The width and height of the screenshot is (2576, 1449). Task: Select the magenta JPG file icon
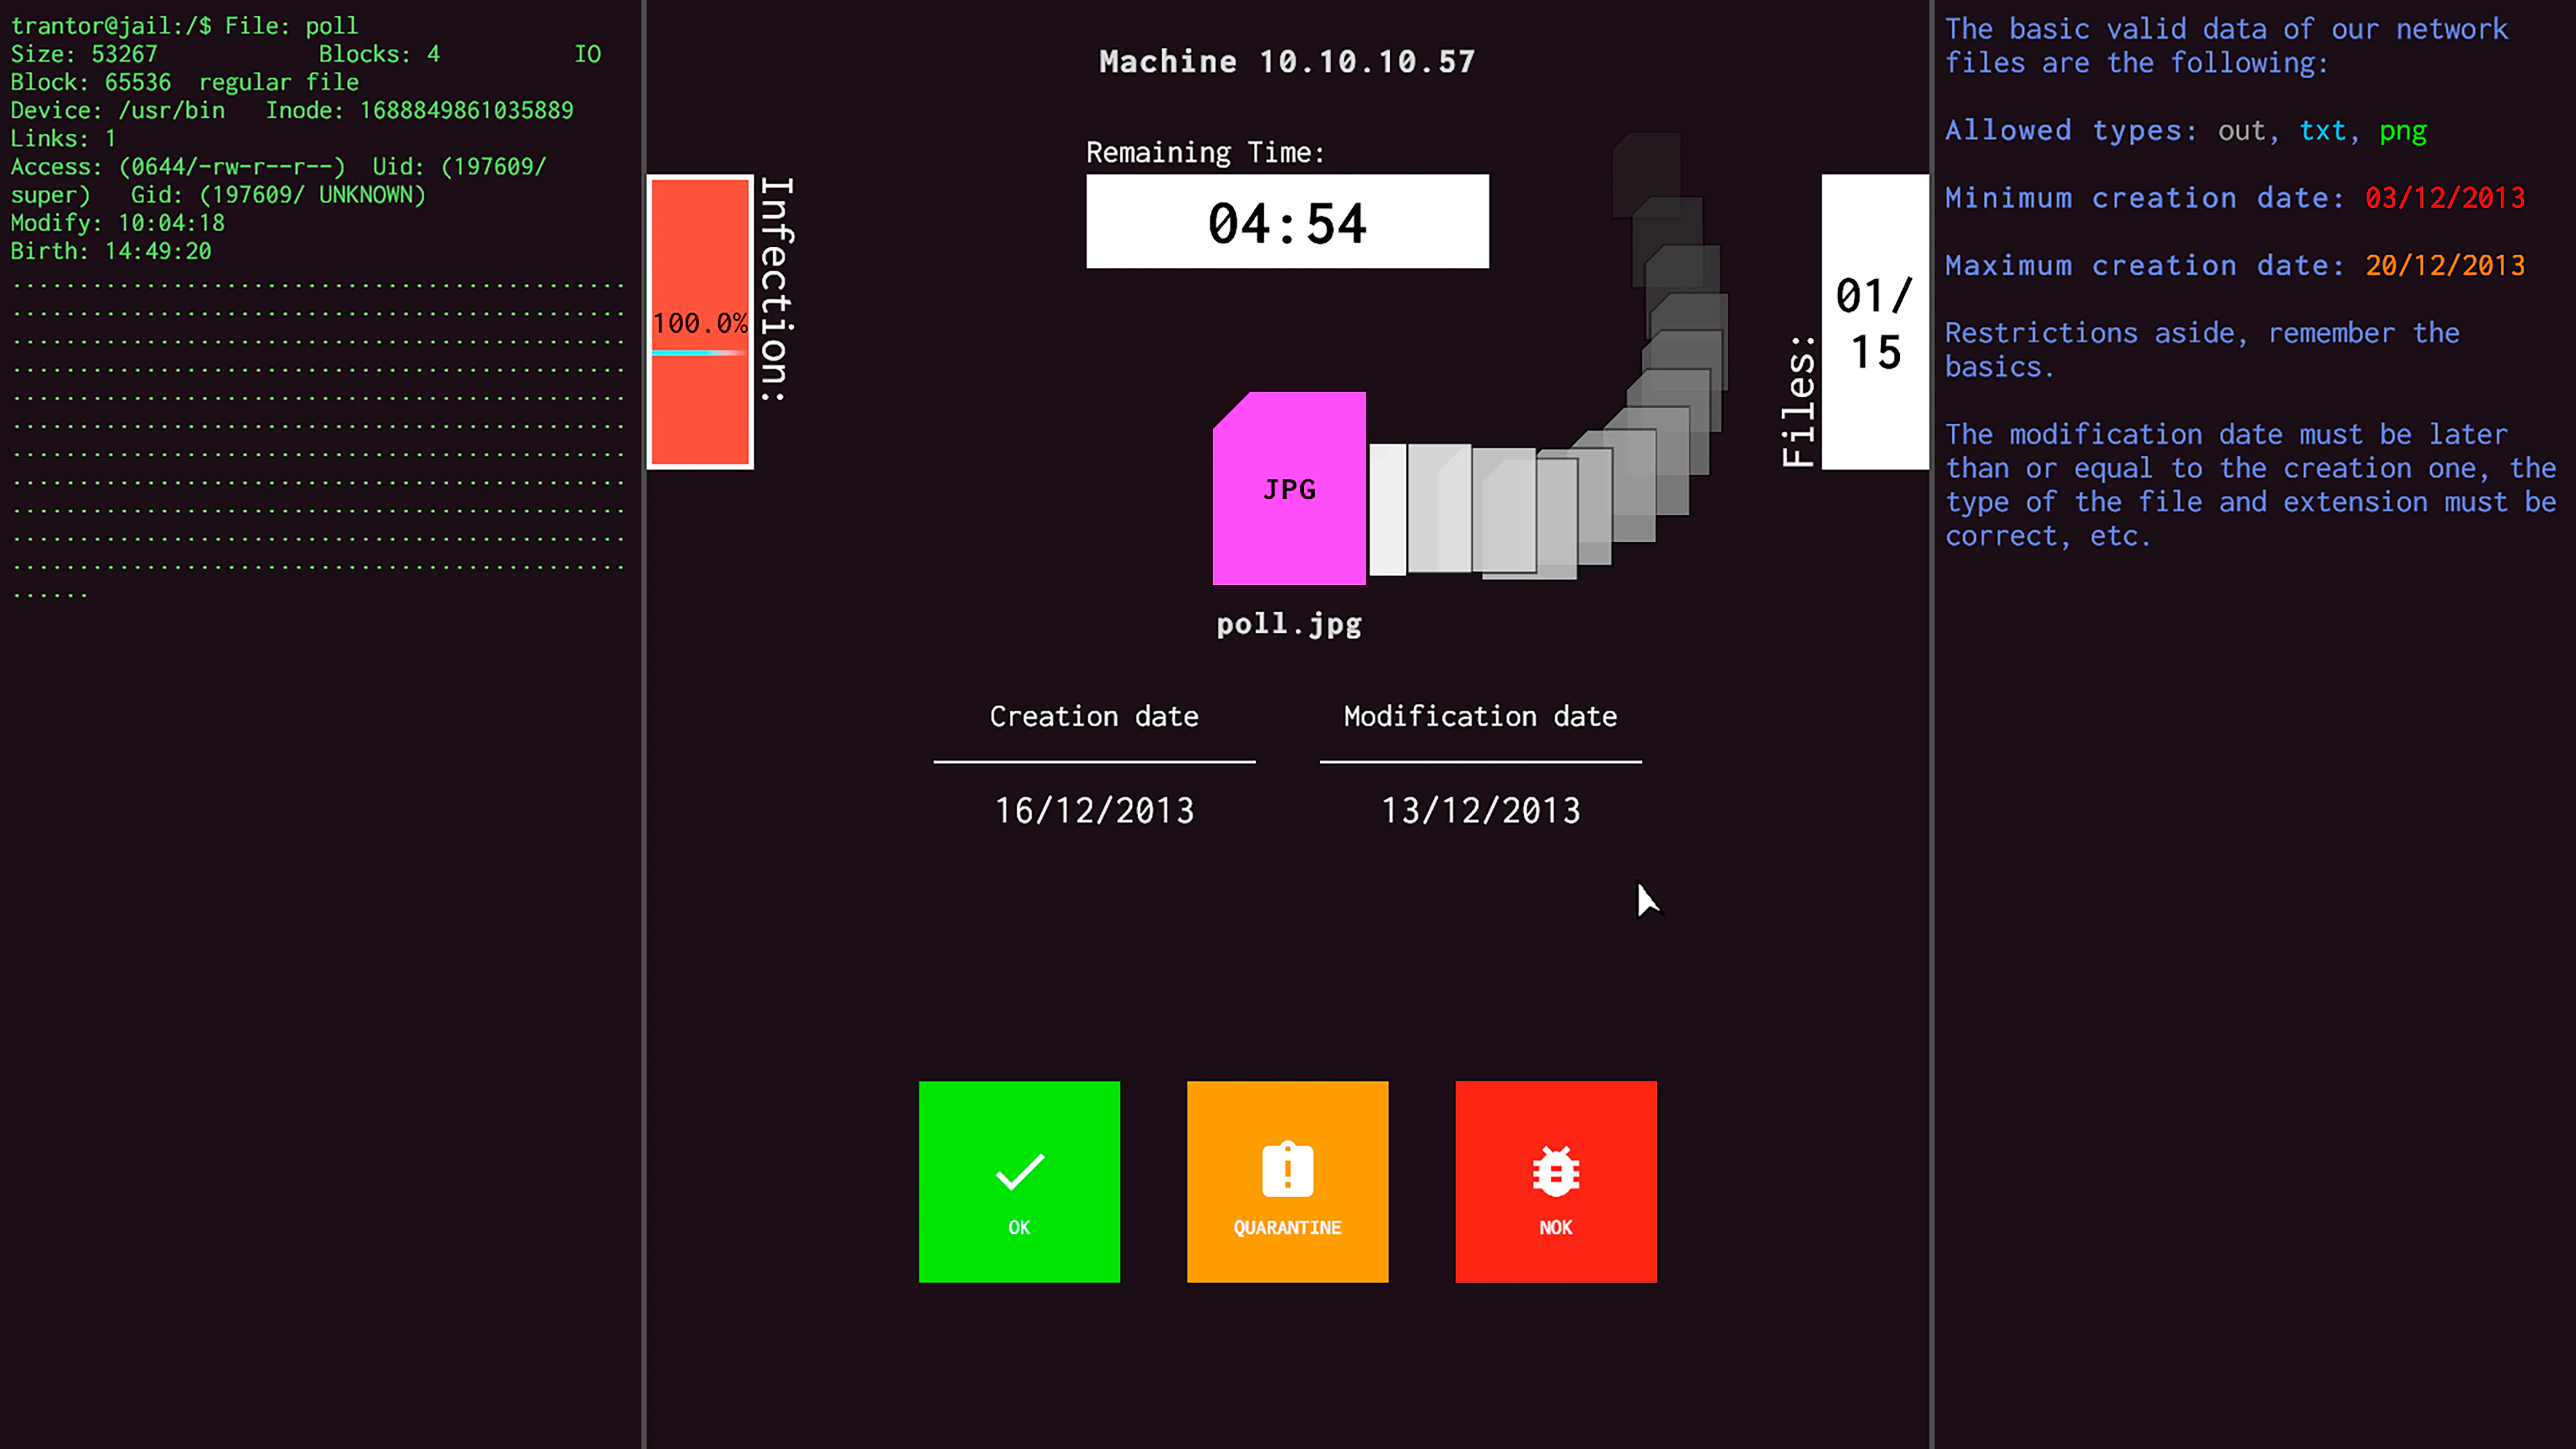pos(1288,490)
